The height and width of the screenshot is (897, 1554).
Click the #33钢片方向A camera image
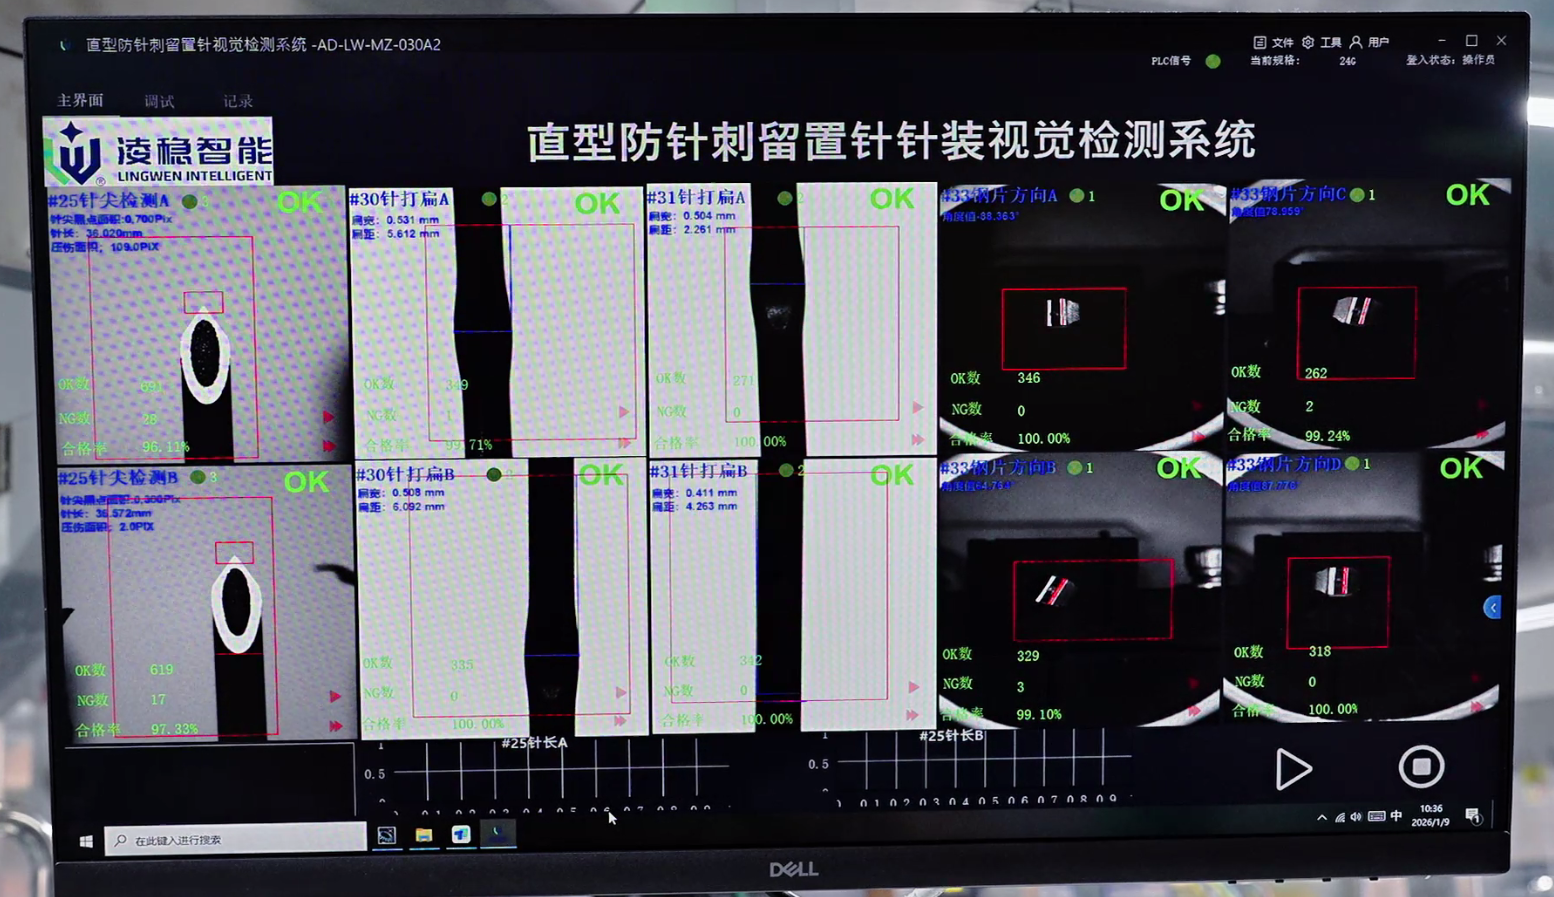[1064, 327]
